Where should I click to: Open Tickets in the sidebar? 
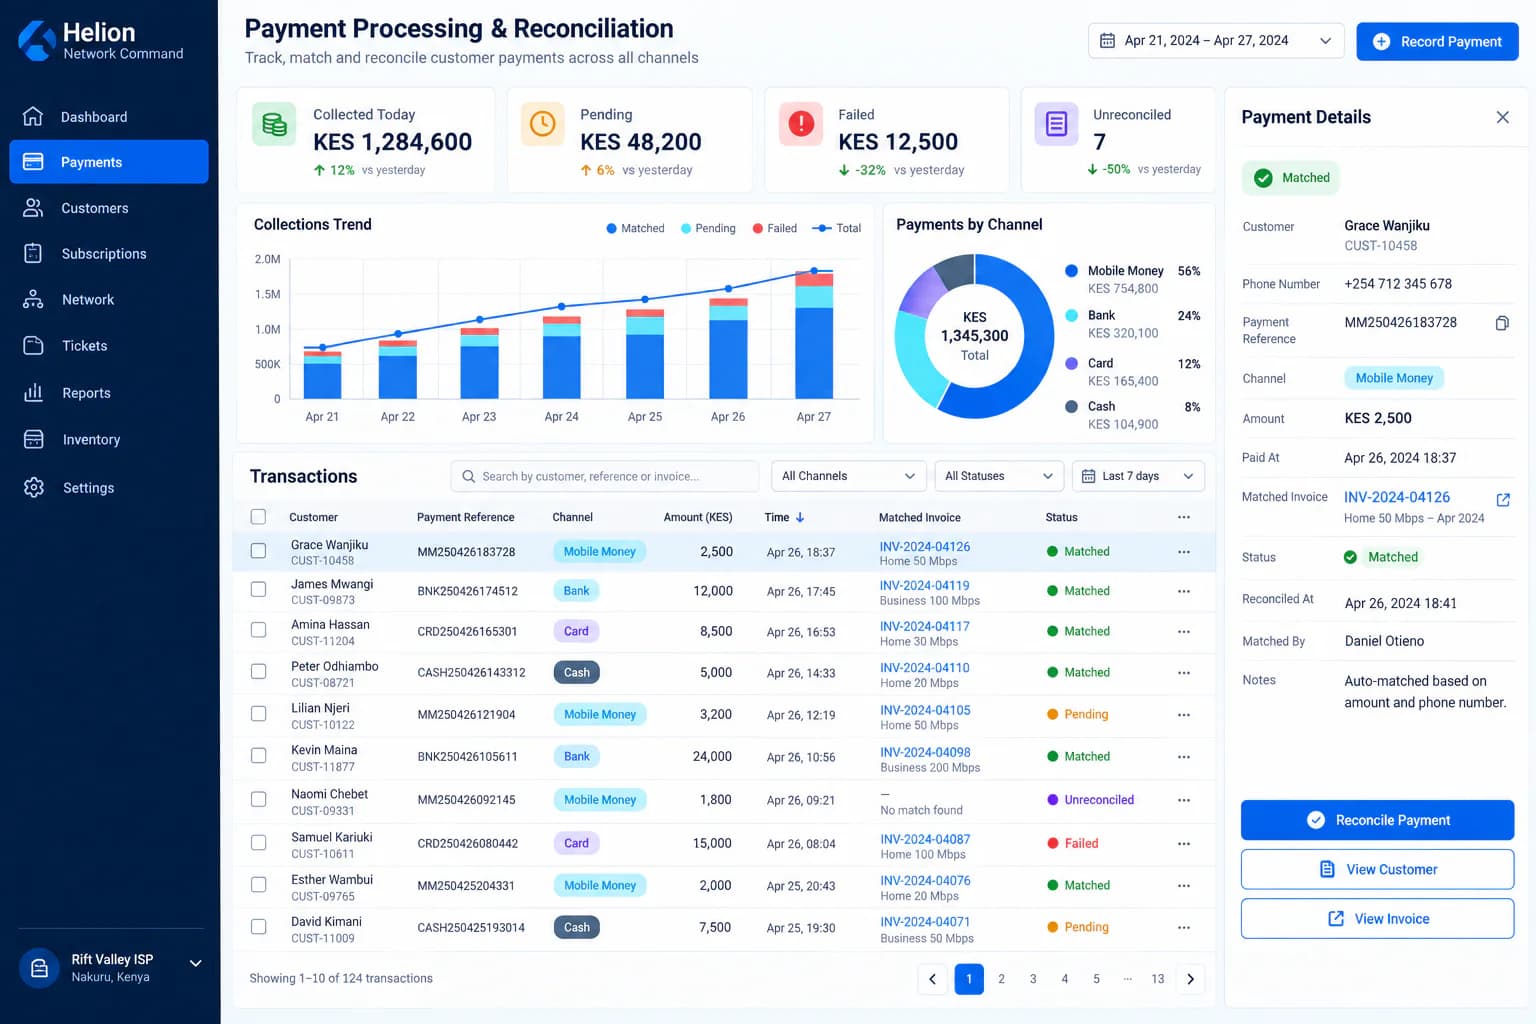tap(109, 346)
